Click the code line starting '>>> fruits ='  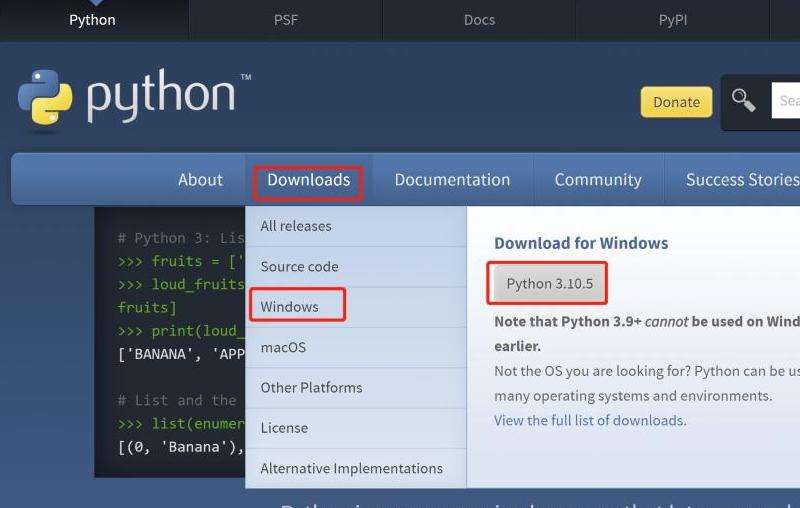coord(181,261)
